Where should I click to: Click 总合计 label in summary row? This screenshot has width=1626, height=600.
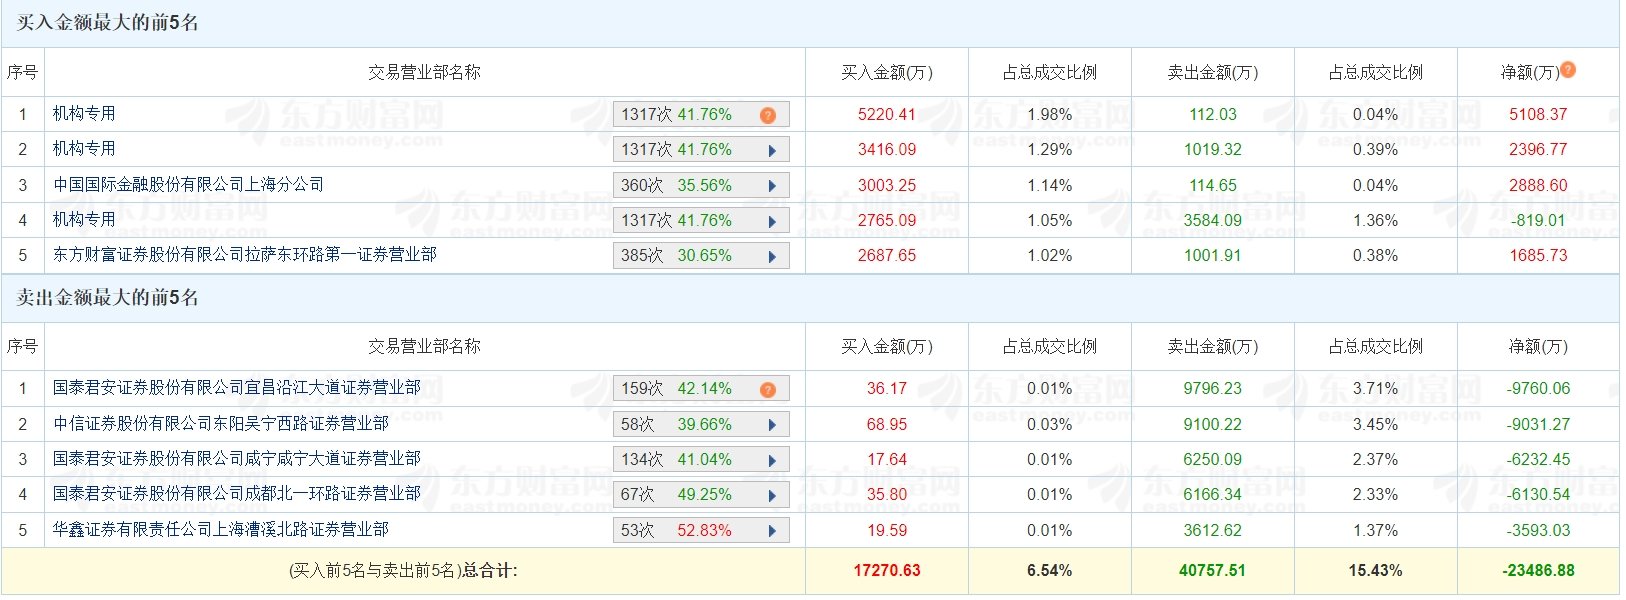point(489,571)
